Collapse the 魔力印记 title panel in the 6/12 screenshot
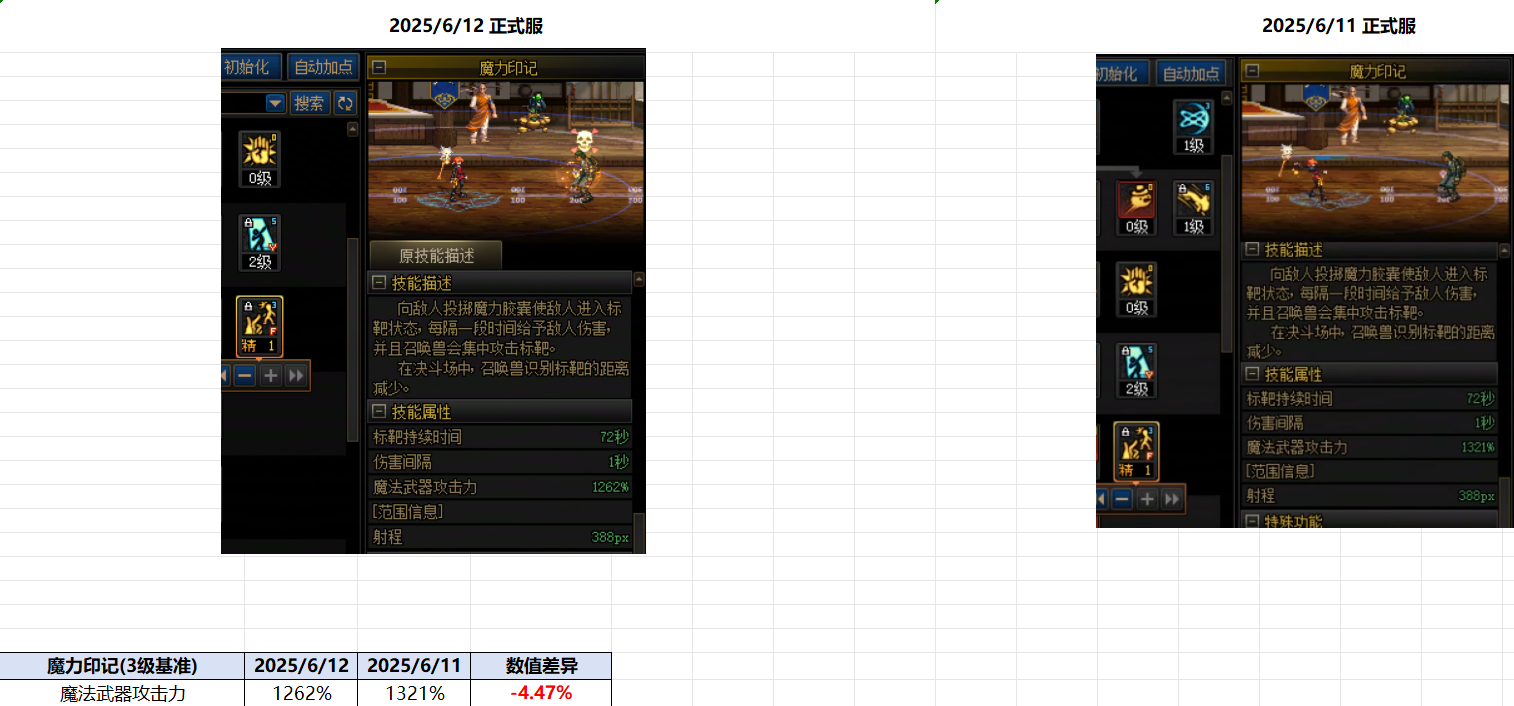This screenshot has height=706, width=1514. (379, 68)
